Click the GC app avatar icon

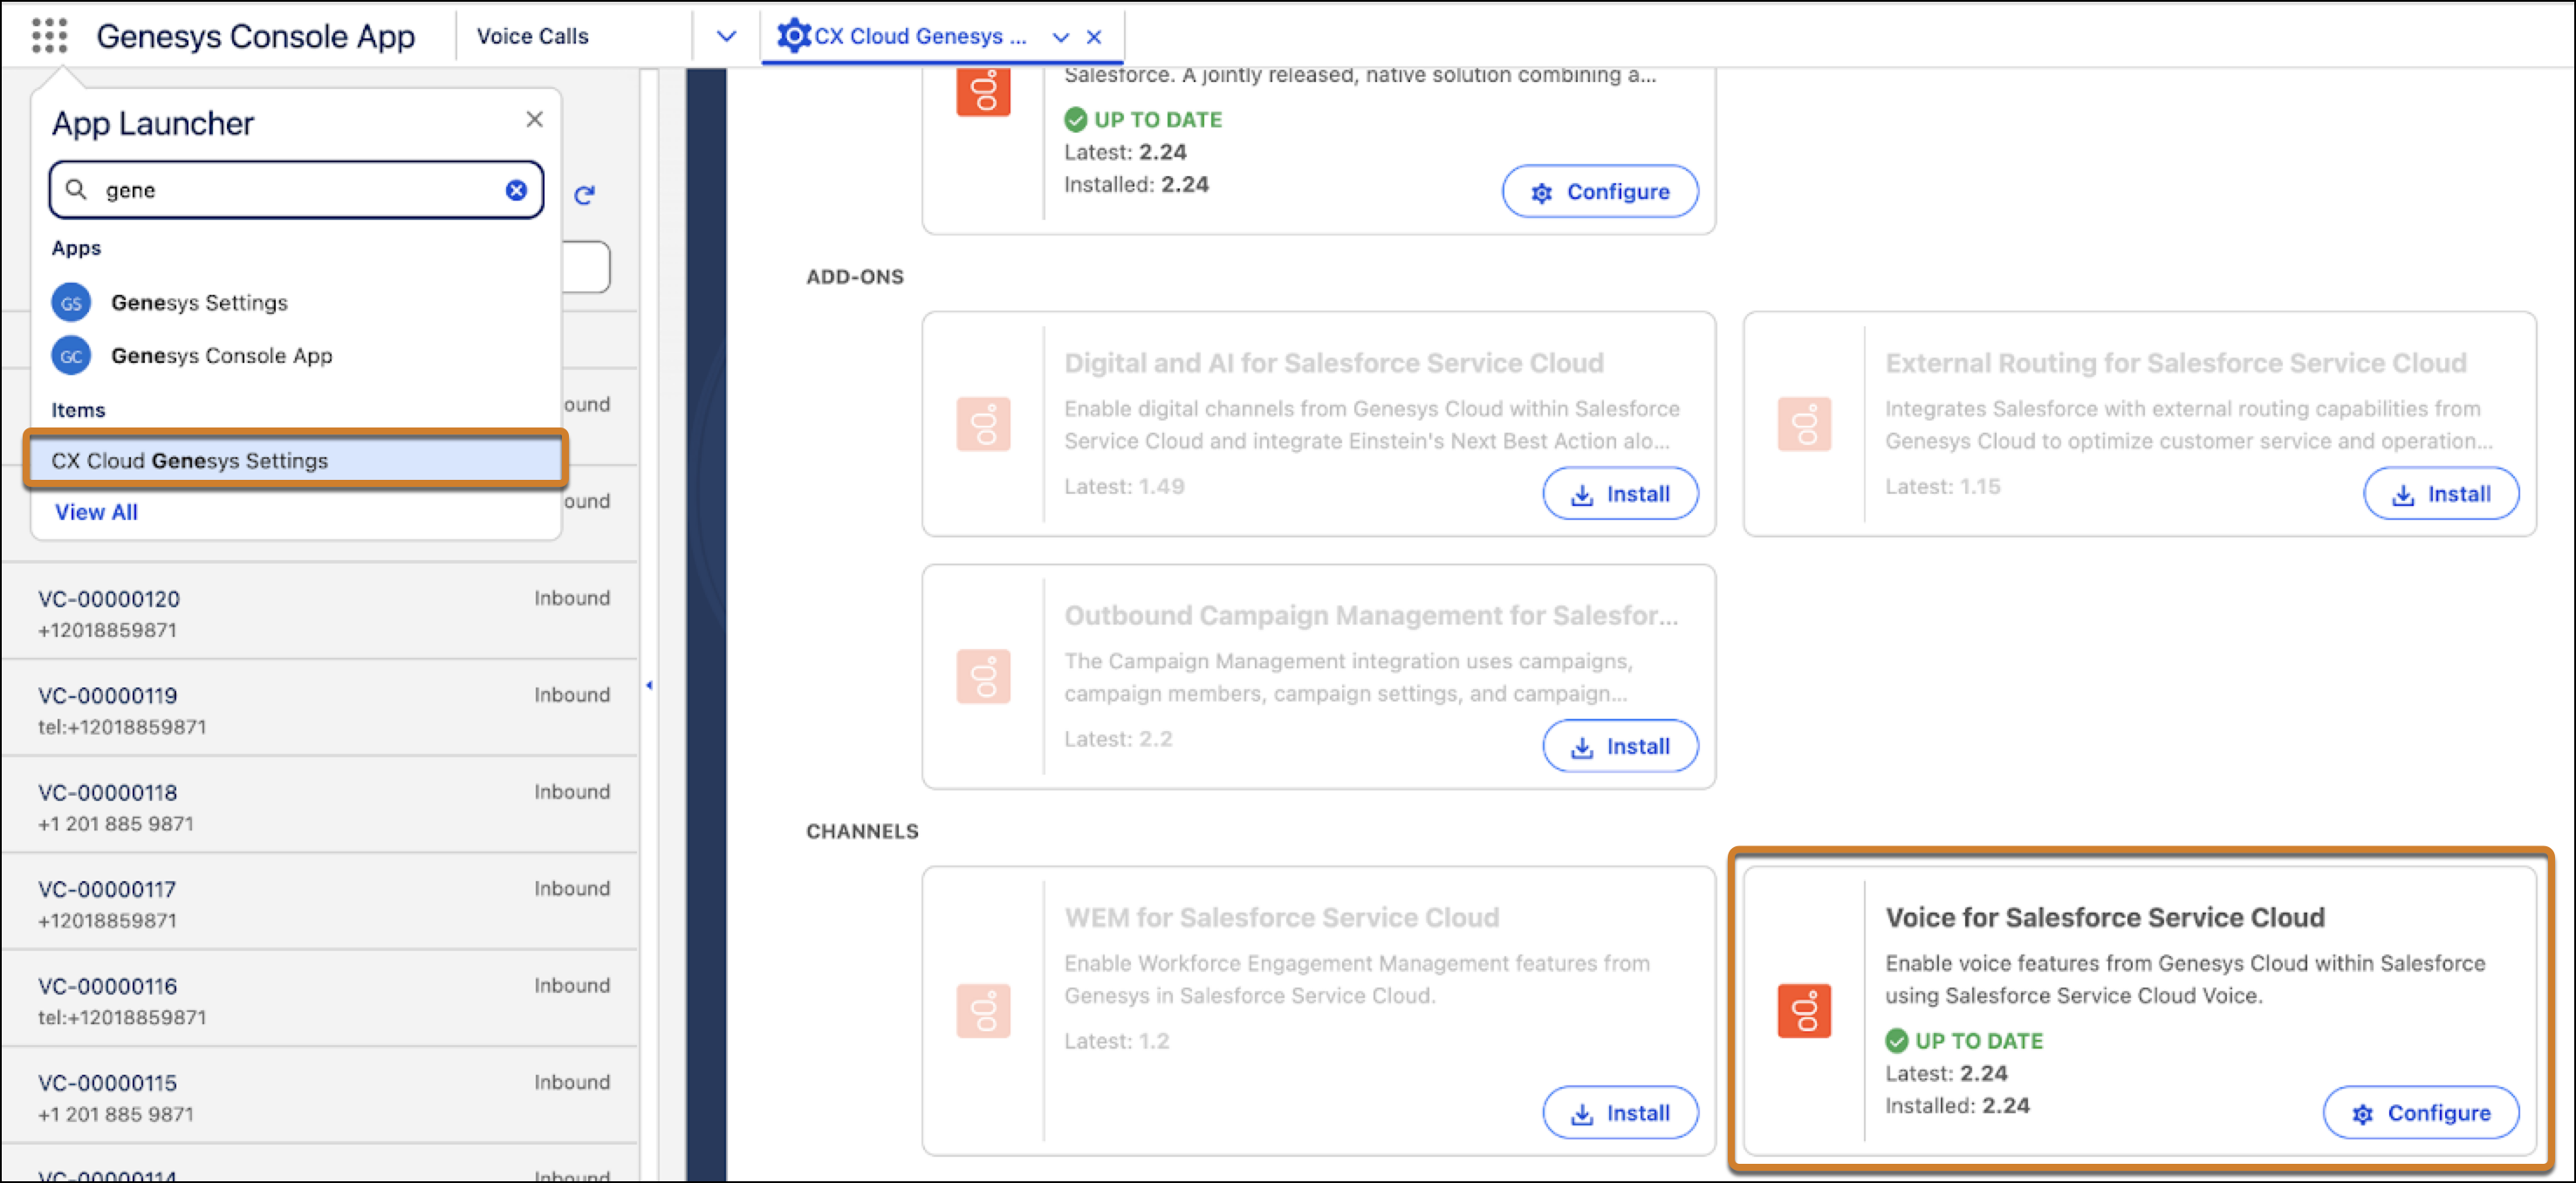click(71, 356)
